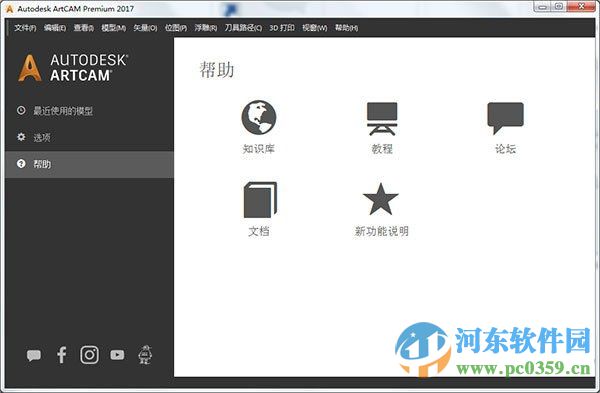The width and height of the screenshot is (600, 393).
Task: Click the Autodesk ArtCAM logo
Action: tap(73, 68)
